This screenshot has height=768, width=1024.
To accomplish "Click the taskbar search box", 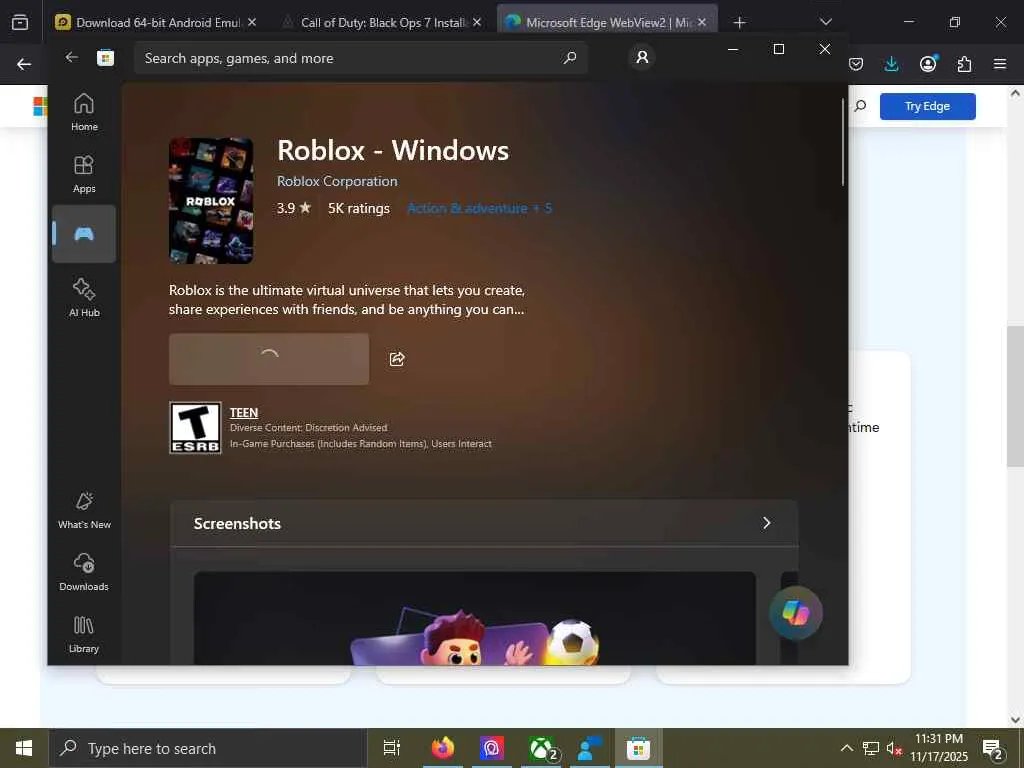I will coord(208,748).
